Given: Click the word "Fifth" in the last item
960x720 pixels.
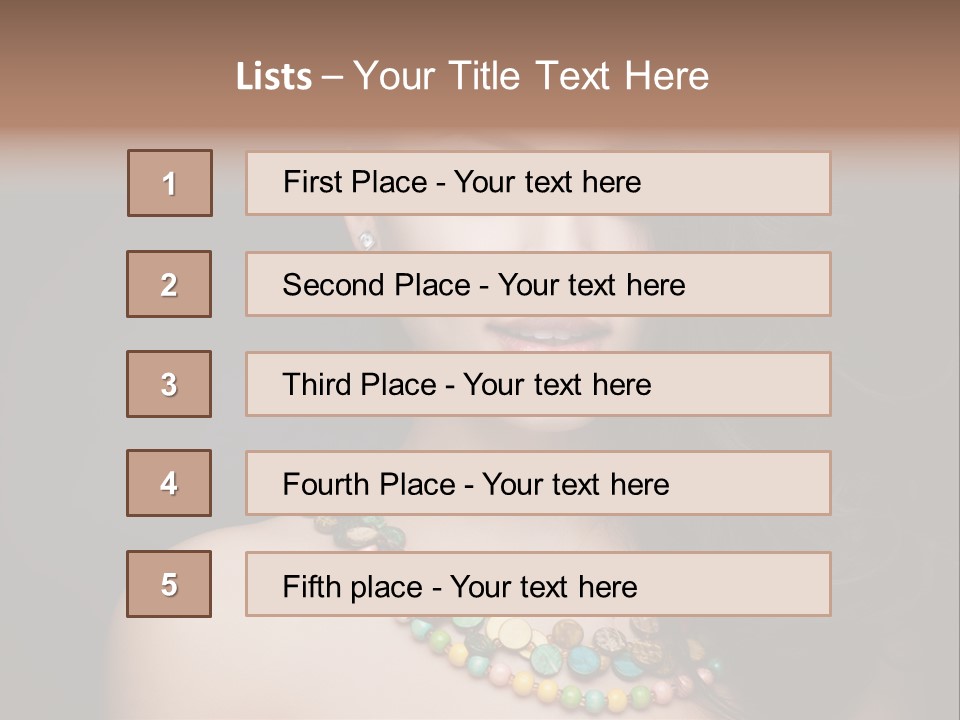Looking at the screenshot, I should click(312, 585).
